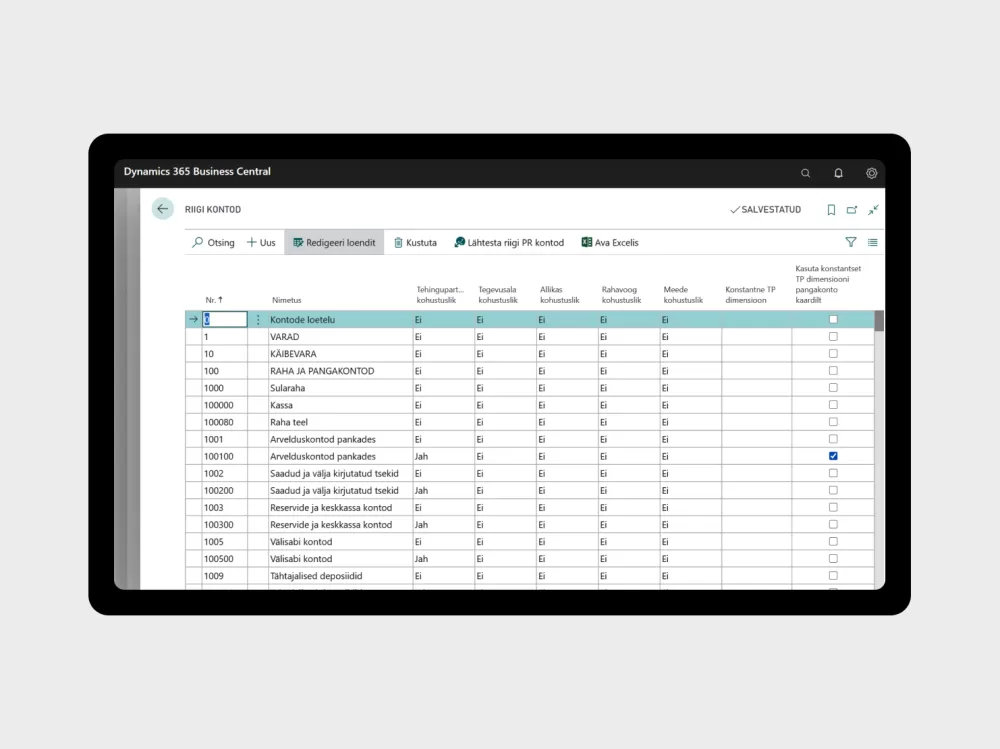Uncheck the checkbox for account 100100
This screenshot has width=1000, height=749.
tap(833, 456)
